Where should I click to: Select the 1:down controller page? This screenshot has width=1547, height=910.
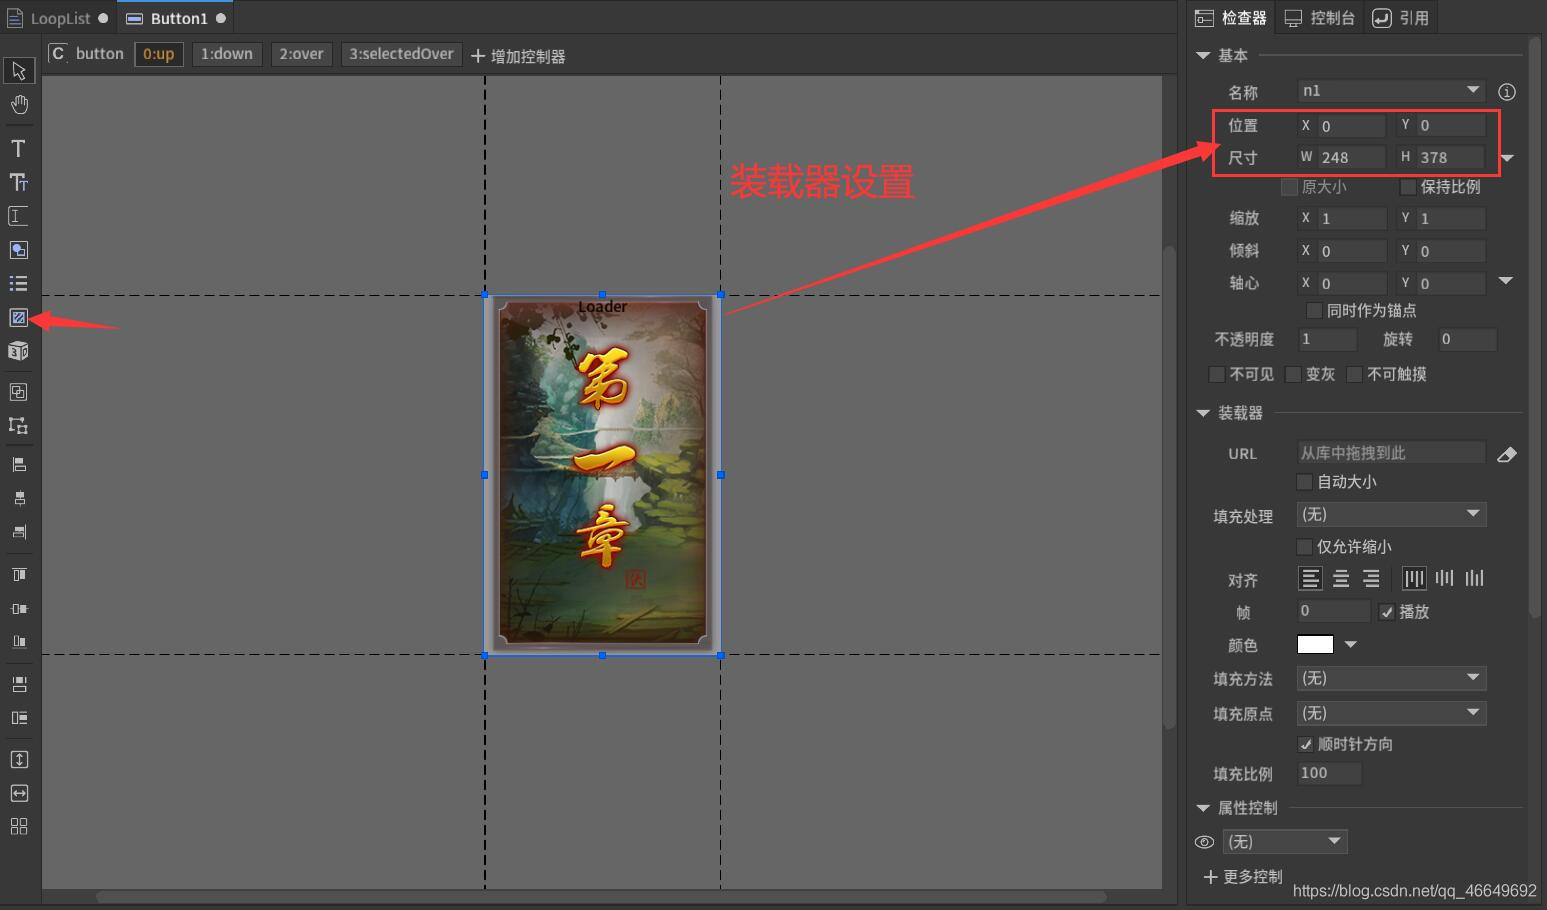tap(227, 54)
